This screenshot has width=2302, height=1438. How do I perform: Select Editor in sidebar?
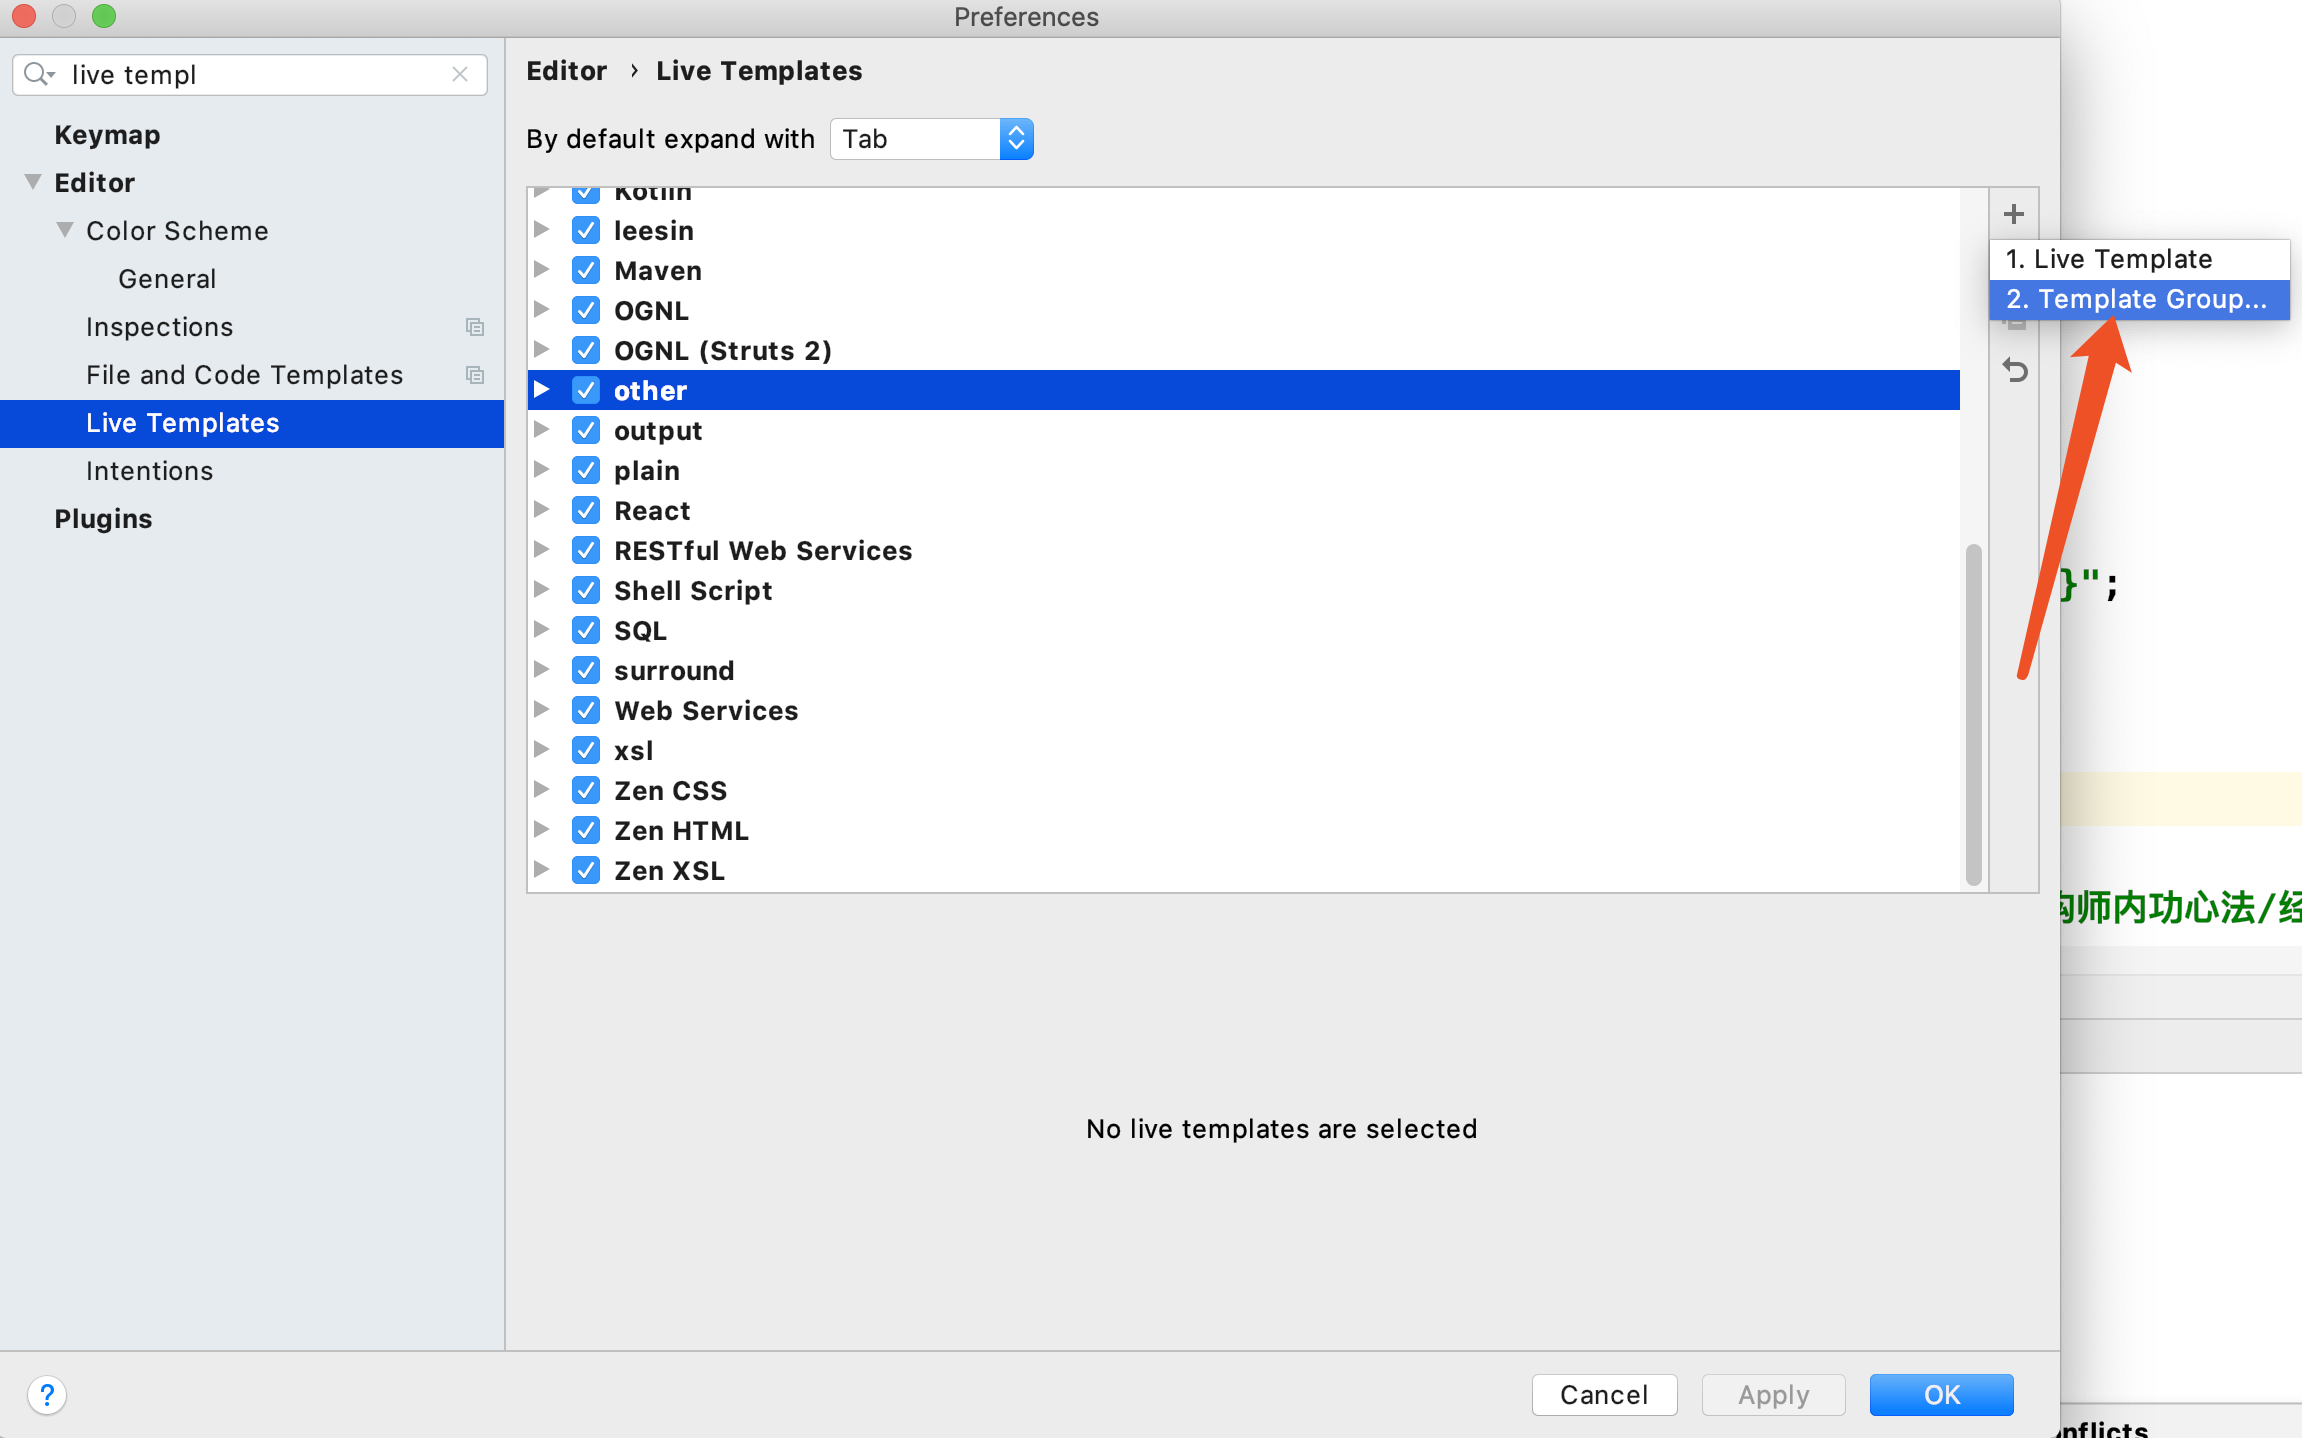(94, 182)
